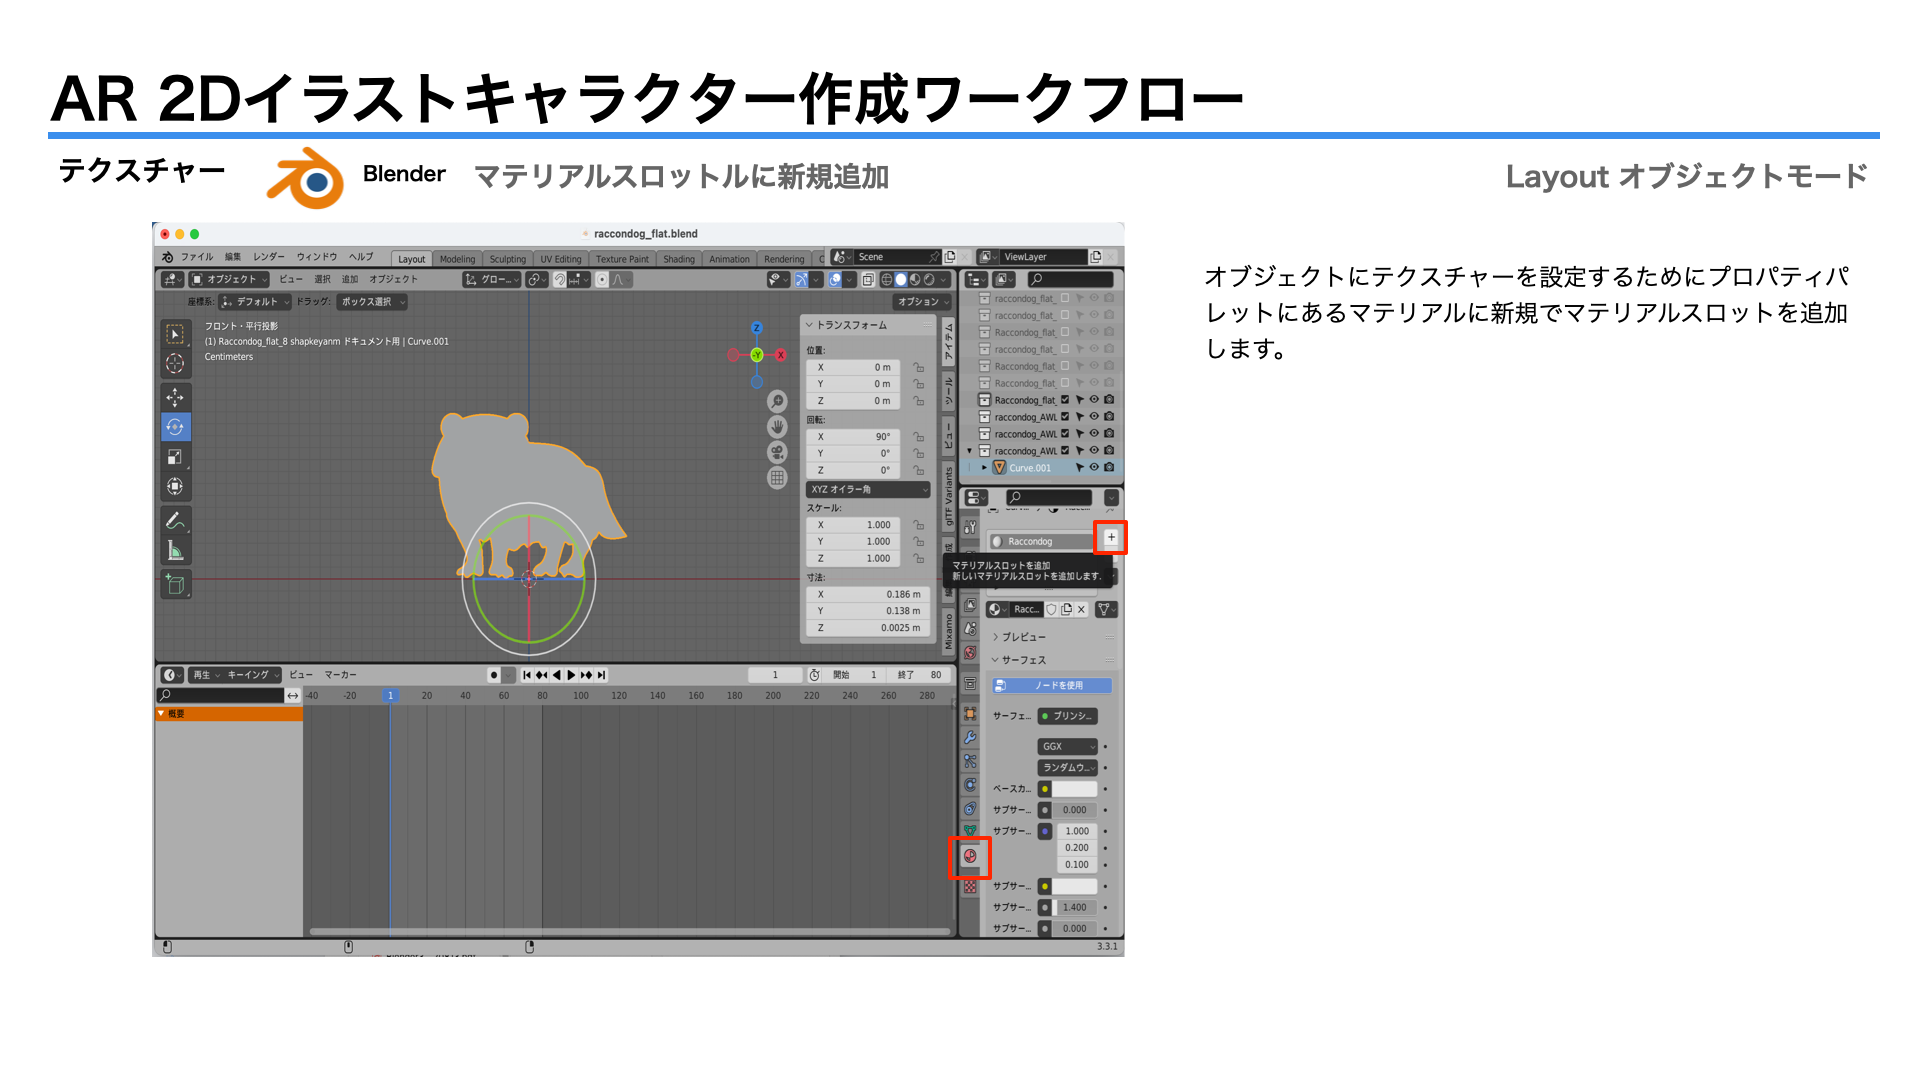This screenshot has height=1080, width=1920.
Task: Click the Blender logo menu icon
Action: point(168,257)
